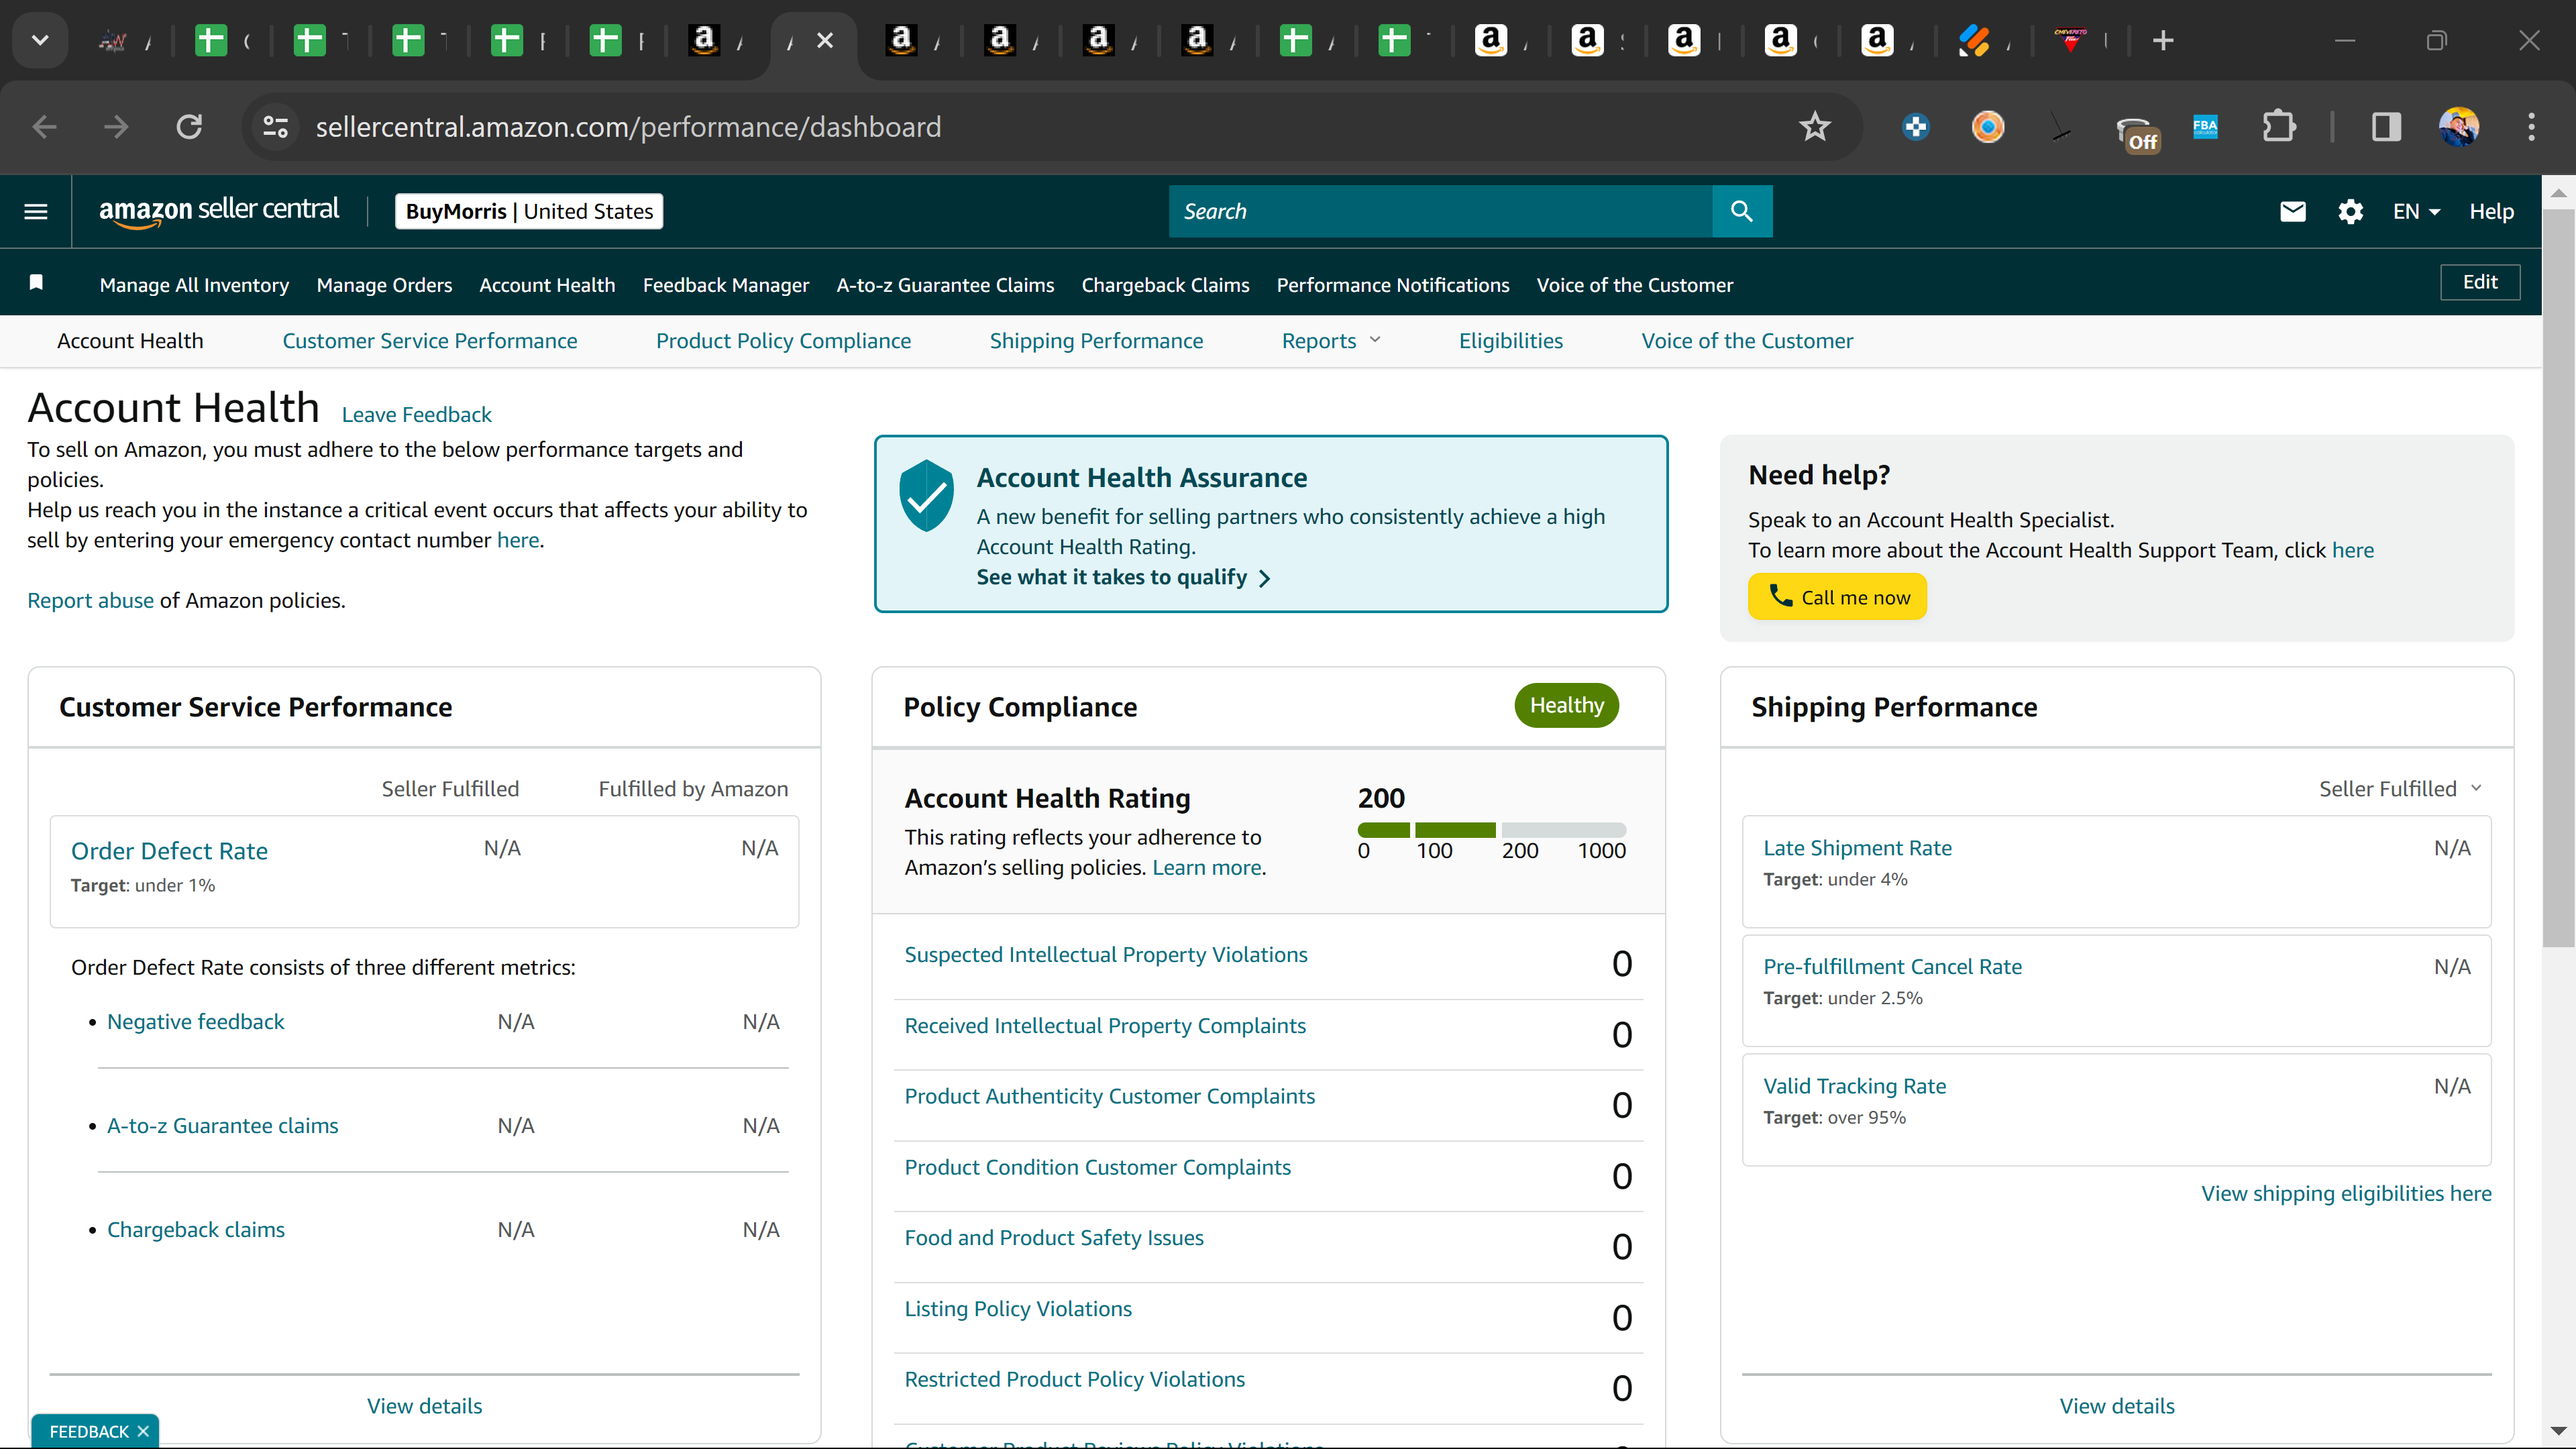
Task: Click the green Healthy status badge
Action: 1566,705
